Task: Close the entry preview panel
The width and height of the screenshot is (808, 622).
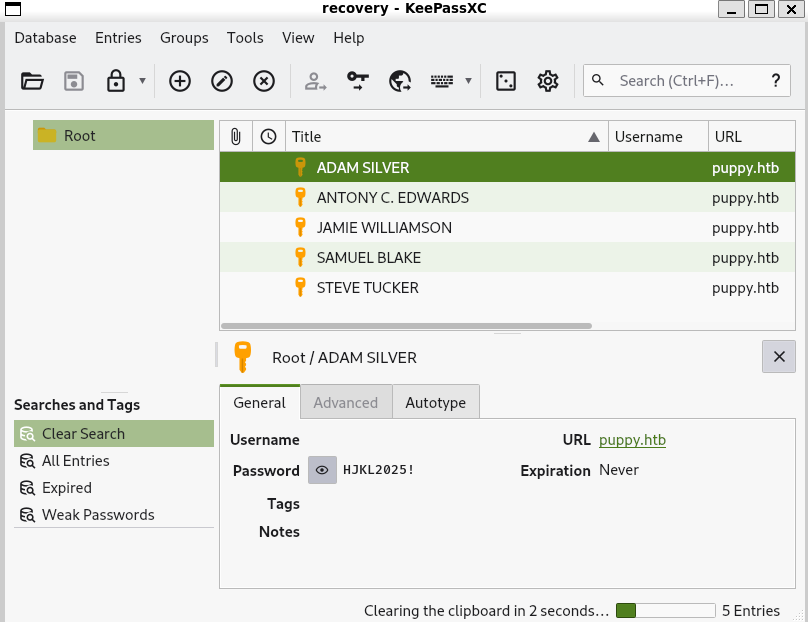Action: pyautogui.click(x=779, y=357)
